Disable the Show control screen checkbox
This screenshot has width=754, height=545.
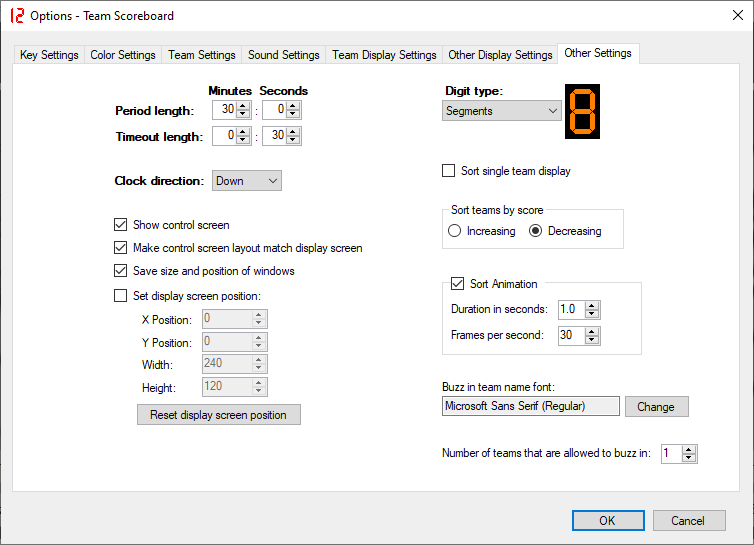[x=122, y=225]
